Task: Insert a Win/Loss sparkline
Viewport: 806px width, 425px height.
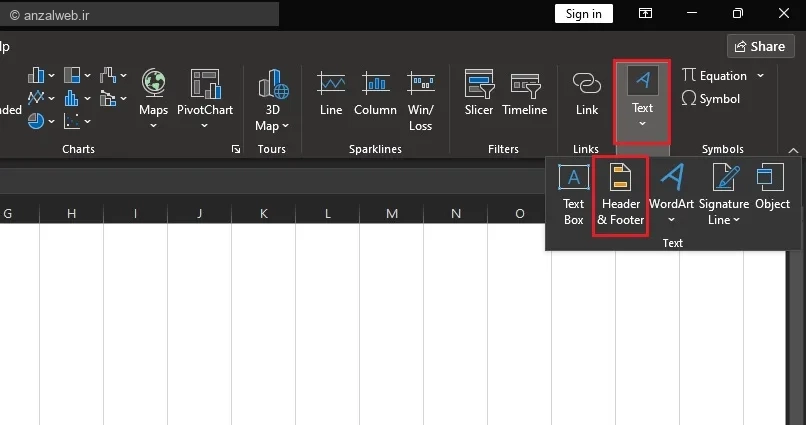Action: pyautogui.click(x=421, y=100)
